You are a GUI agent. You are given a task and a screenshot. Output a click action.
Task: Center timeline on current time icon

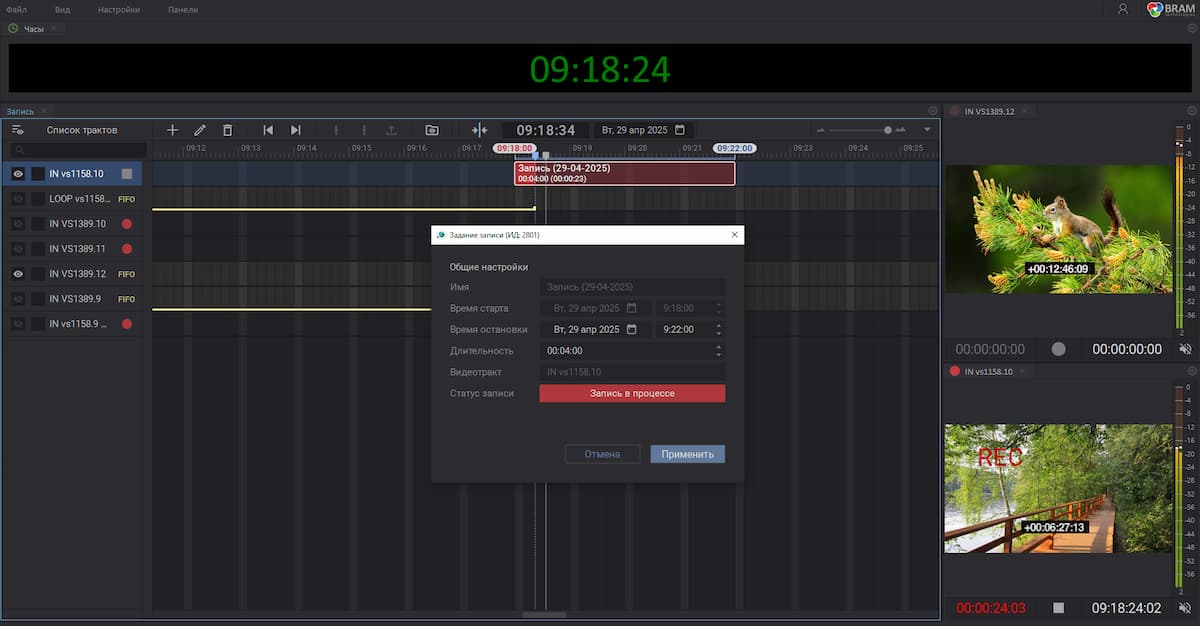[479, 130]
